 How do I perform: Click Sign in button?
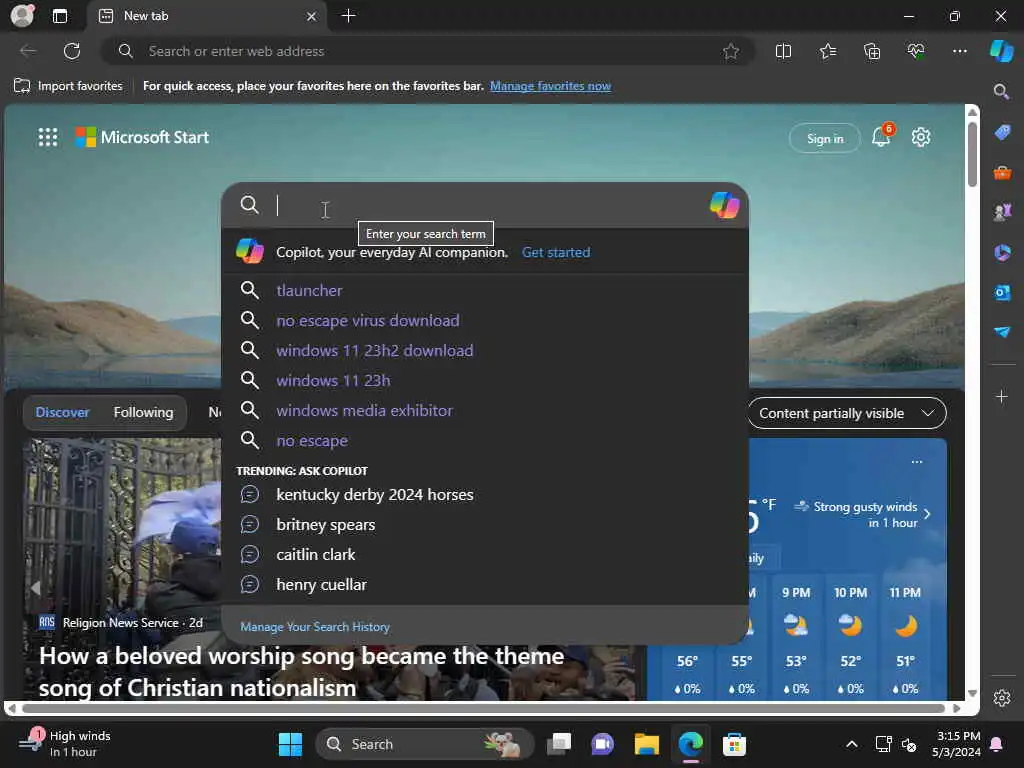point(825,138)
